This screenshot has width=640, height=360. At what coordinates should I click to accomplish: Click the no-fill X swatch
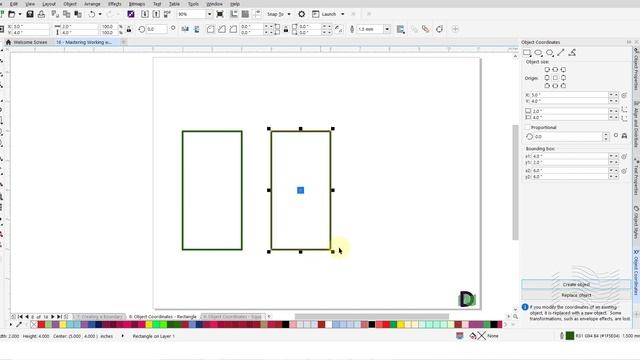(34, 324)
